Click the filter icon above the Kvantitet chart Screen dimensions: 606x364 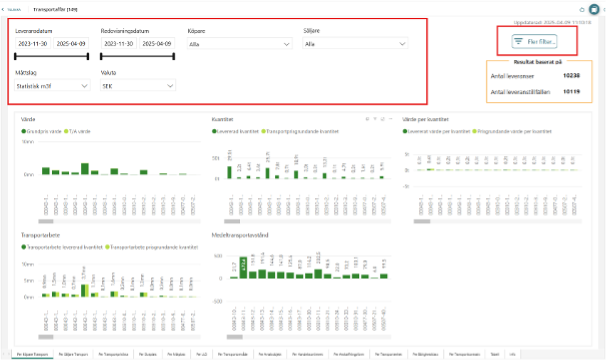tap(375, 119)
